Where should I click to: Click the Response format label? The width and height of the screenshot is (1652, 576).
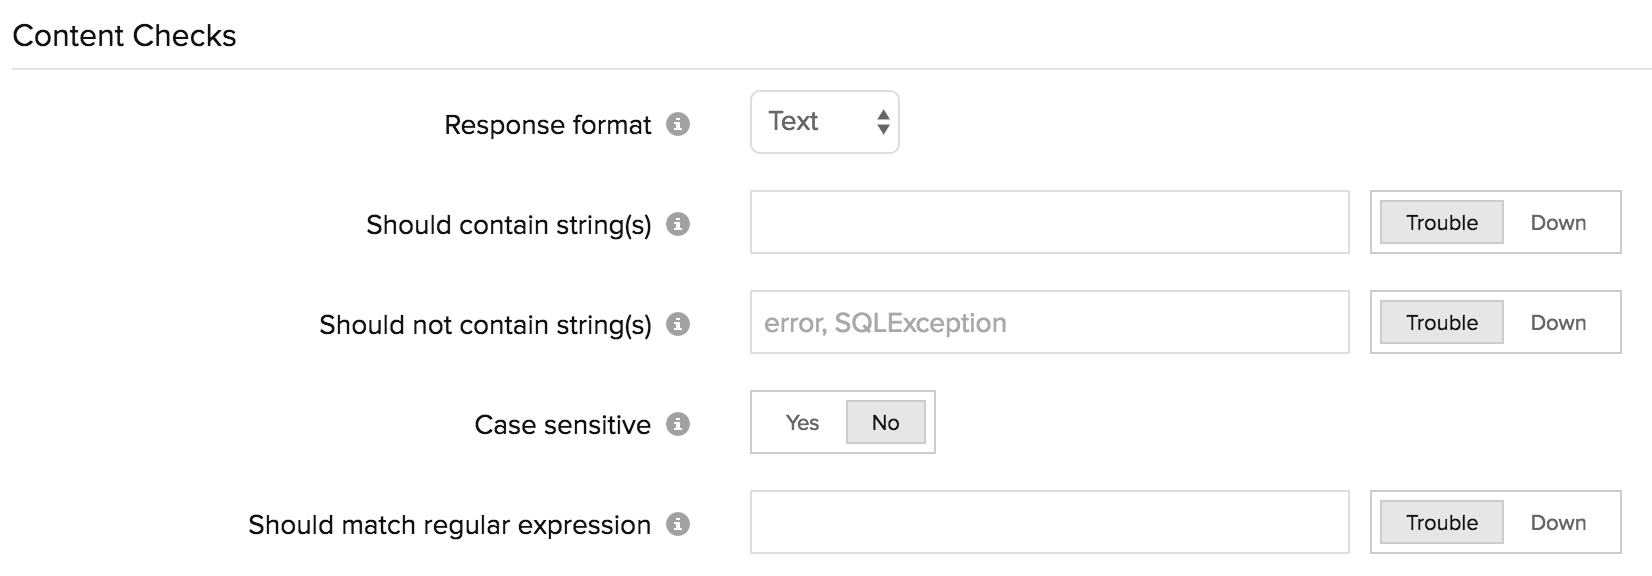[x=547, y=125]
